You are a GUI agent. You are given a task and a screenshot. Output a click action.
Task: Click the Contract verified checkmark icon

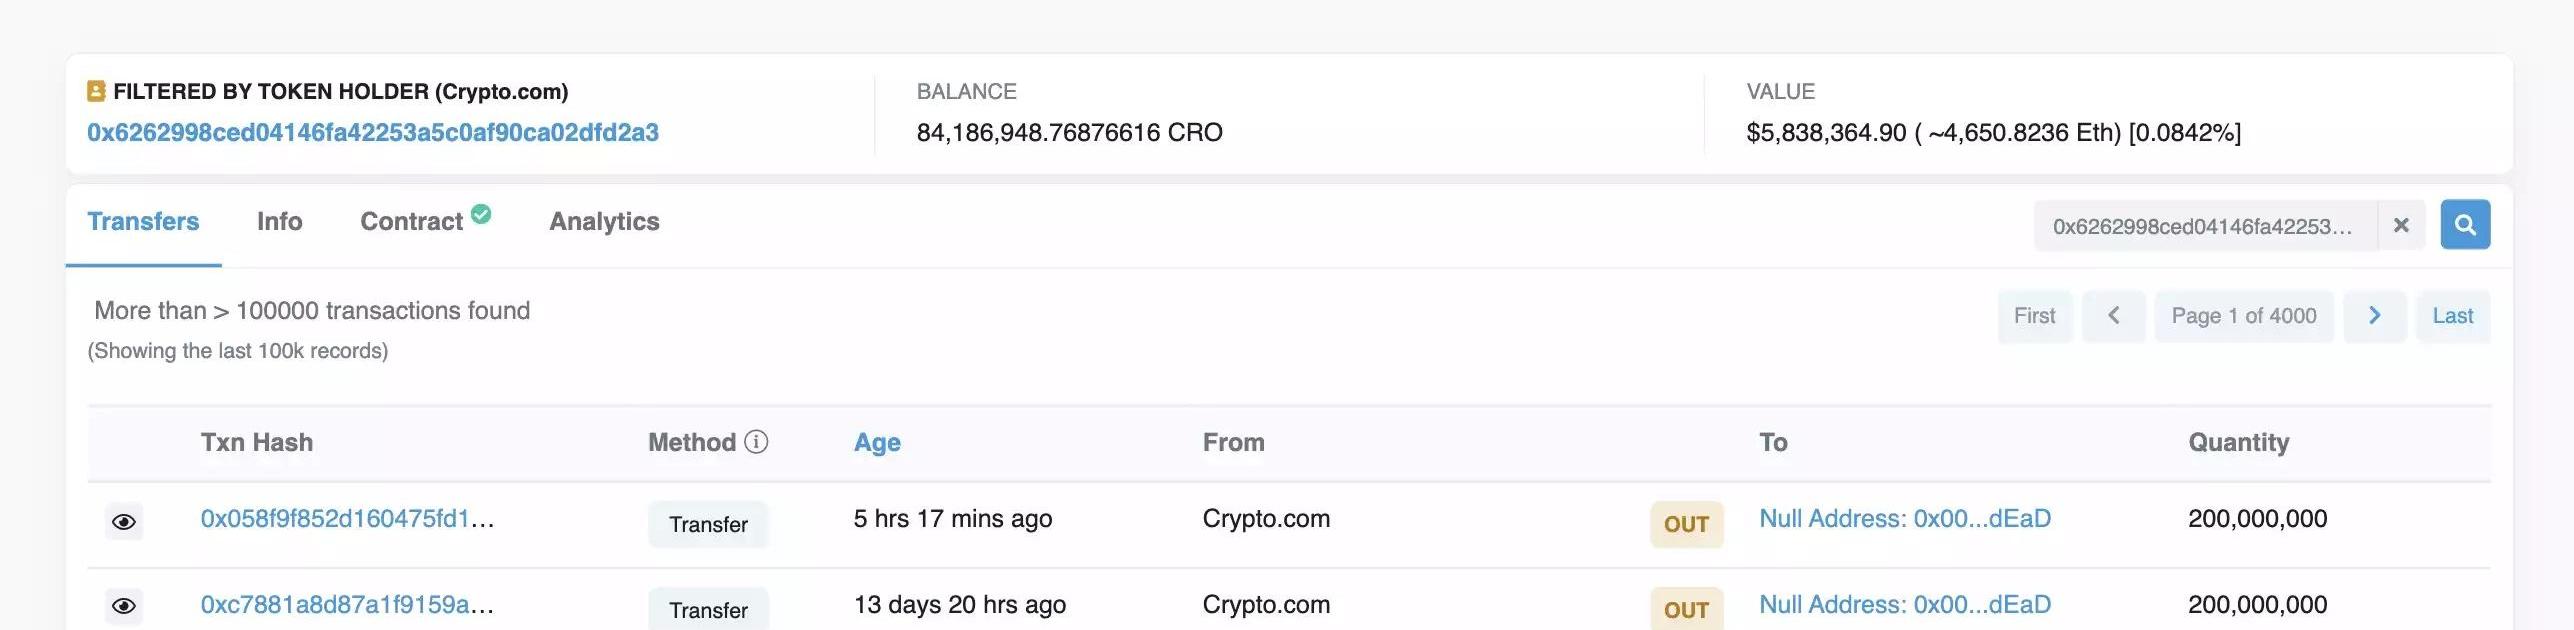[481, 213]
